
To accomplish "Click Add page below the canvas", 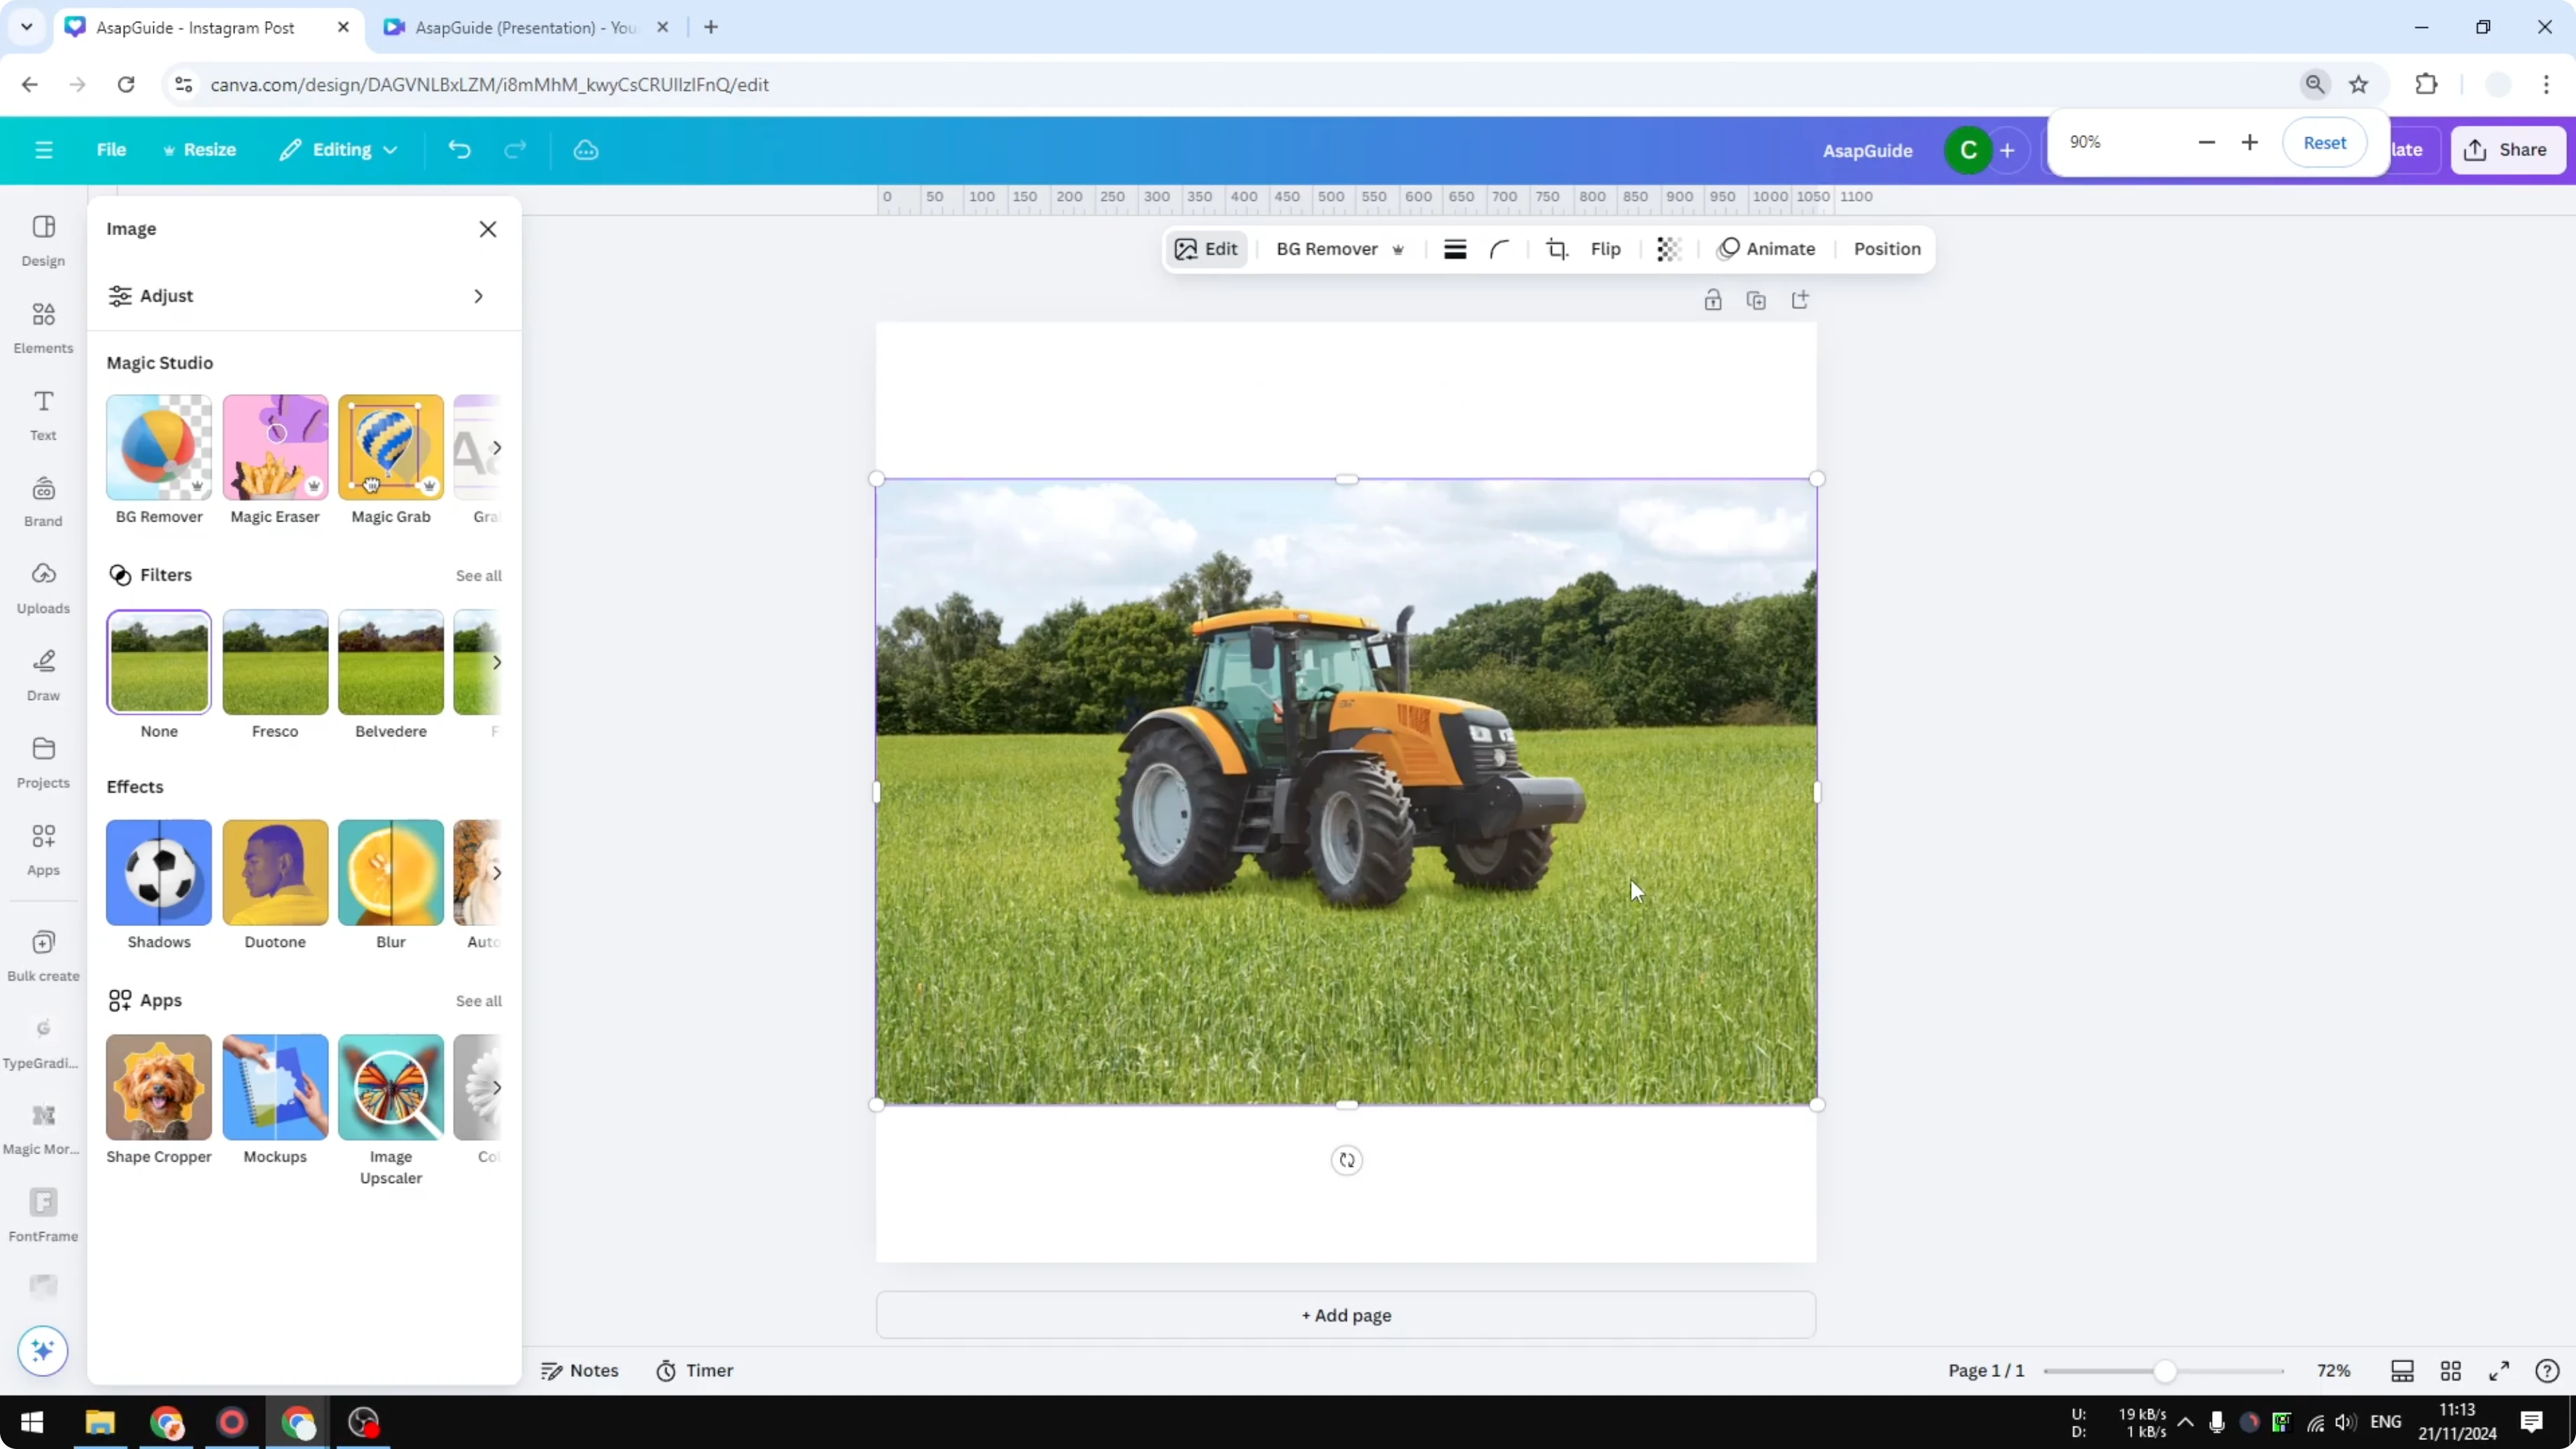I will point(1345,1316).
